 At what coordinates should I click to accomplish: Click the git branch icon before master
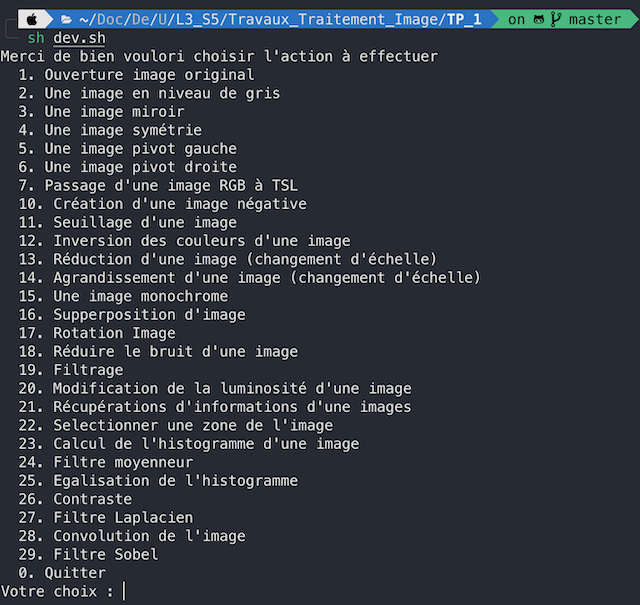tap(559, 19)
